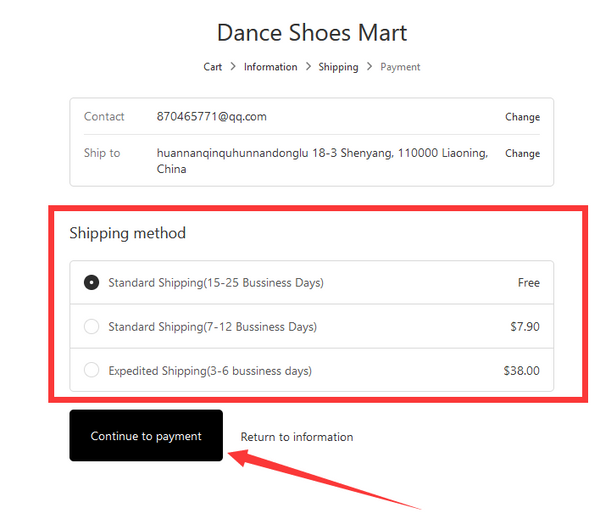This screenshot has width=600, height=530.
Task: Click chevron between Information and Shipping
Action: point(308,67)
